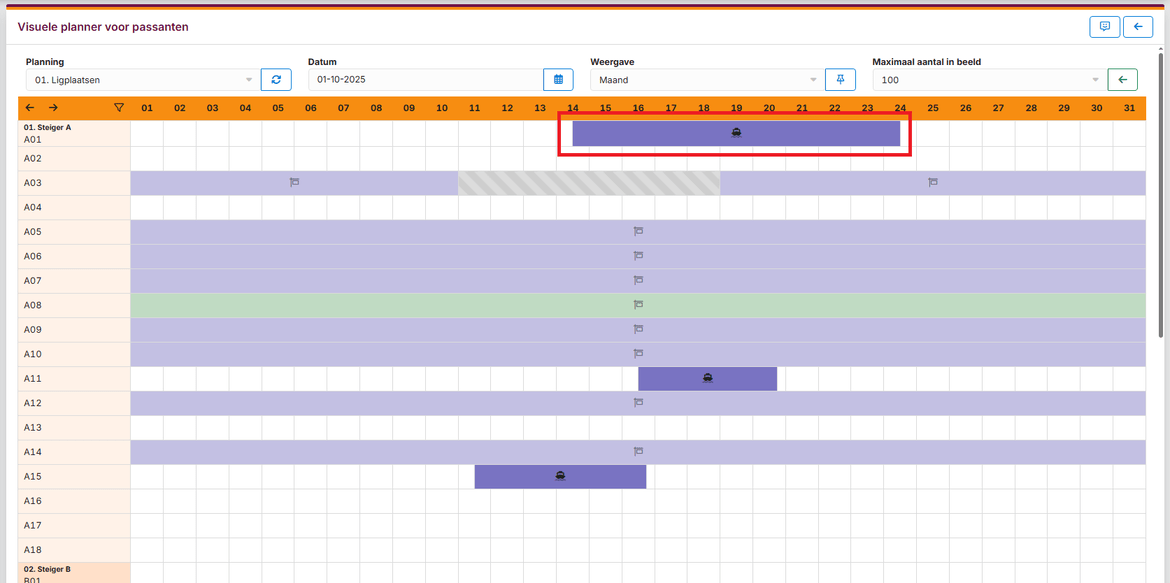This screenshot has height=583, width=1170.
Task: Click the Datum input field
Action: click(425, 80)
